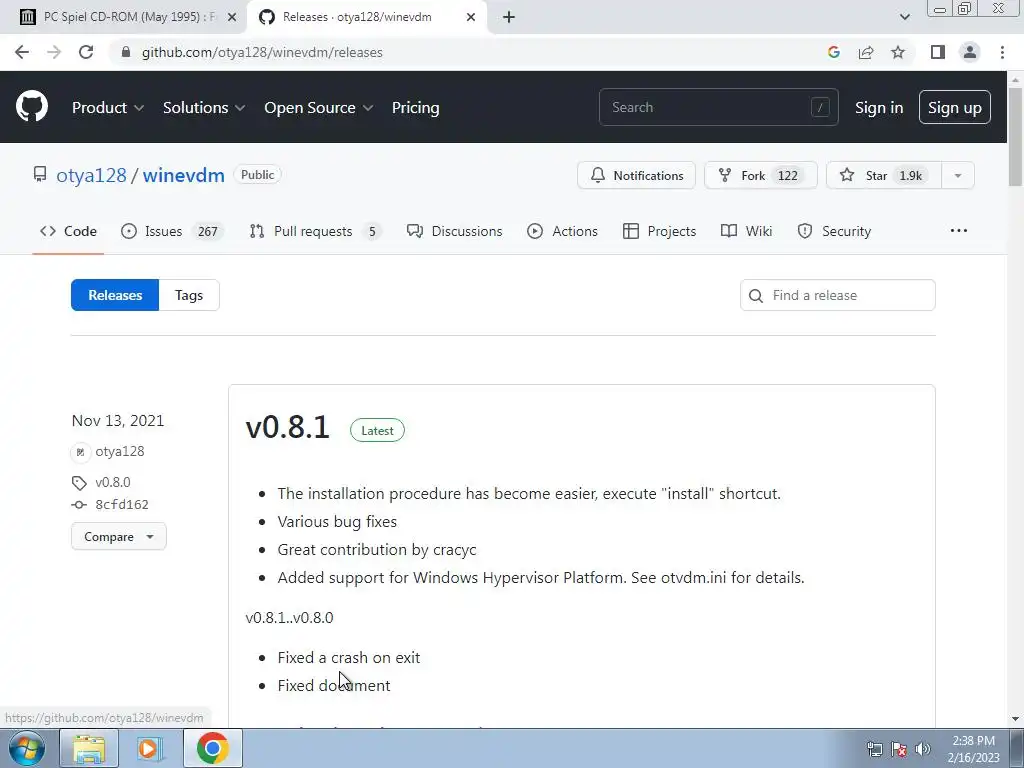Click the padlock site info icon
The image size is (1024, 768).
point(126,52)
